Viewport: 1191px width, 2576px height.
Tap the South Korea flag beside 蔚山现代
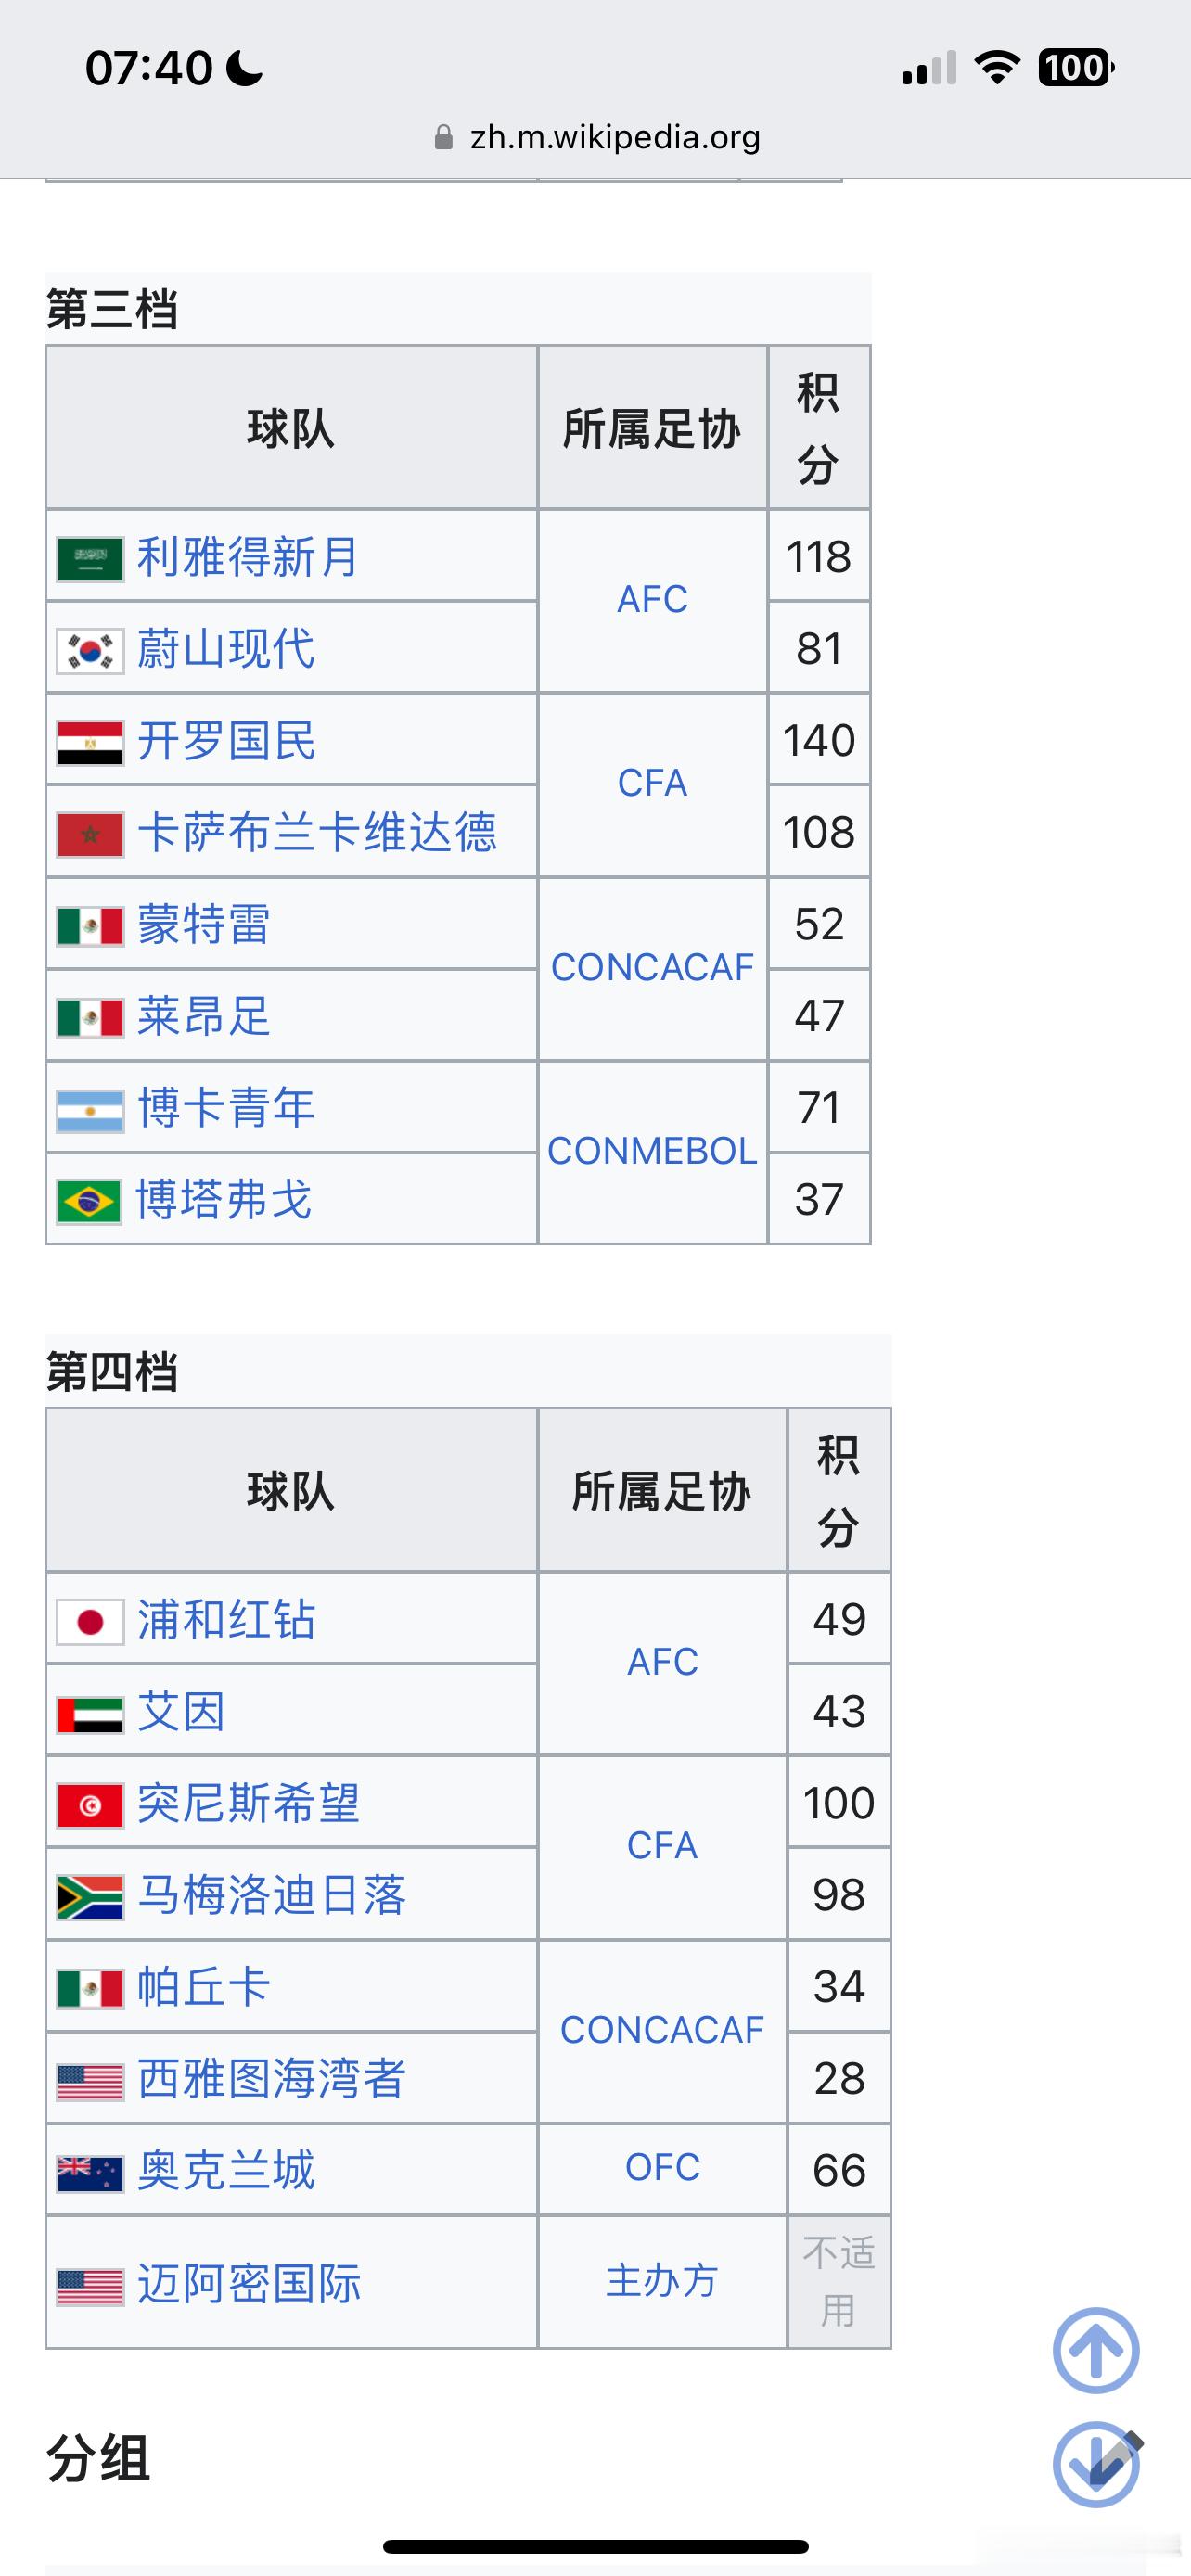pyautogui.click(x=90, y=651)
